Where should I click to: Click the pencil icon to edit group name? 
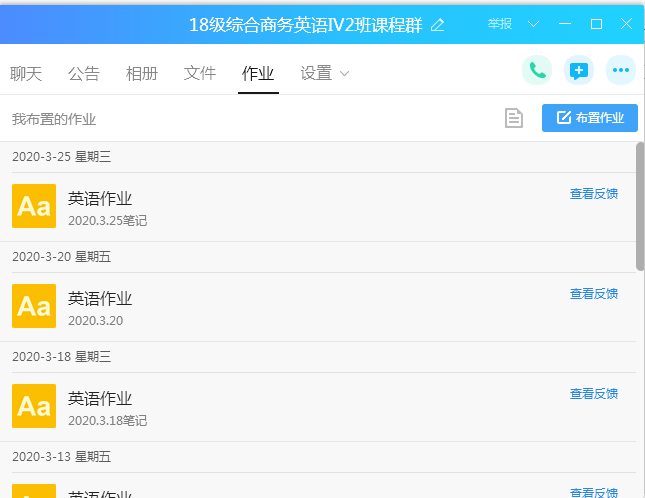(437, 25)
